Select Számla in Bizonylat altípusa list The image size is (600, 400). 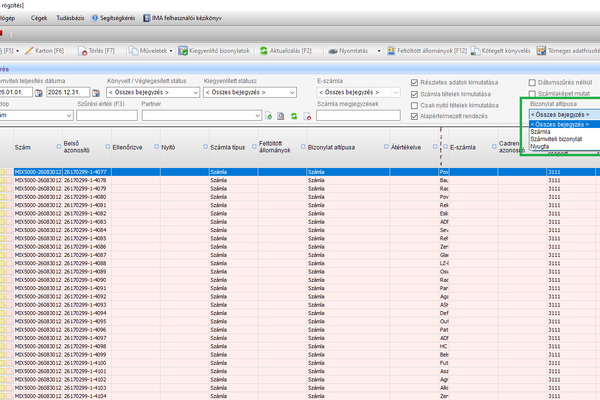click(x=565, y=132)
